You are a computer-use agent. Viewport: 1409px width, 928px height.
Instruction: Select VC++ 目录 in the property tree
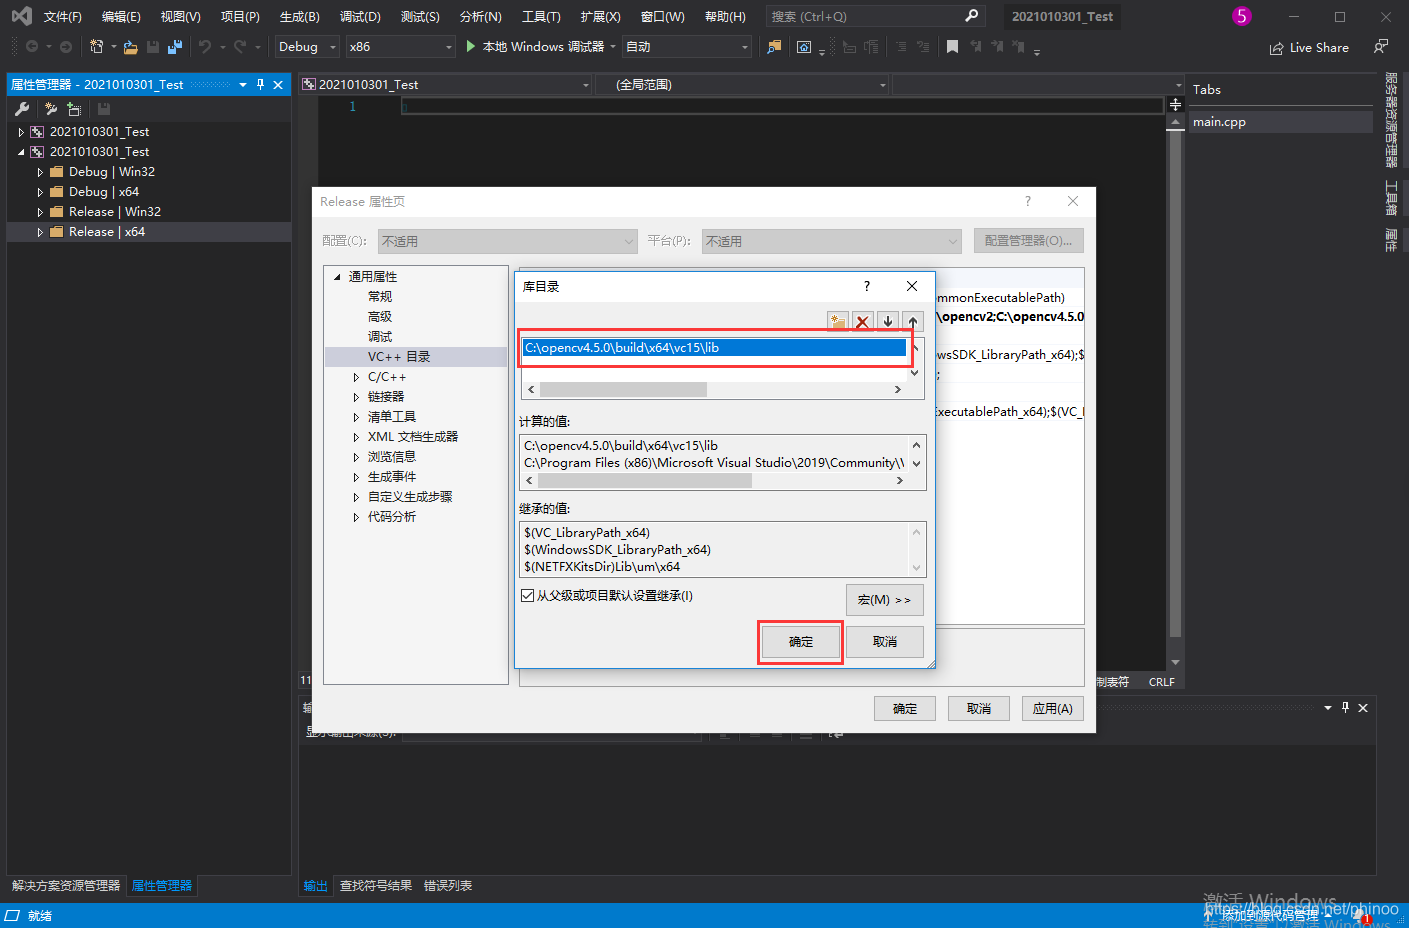(399, 357)
